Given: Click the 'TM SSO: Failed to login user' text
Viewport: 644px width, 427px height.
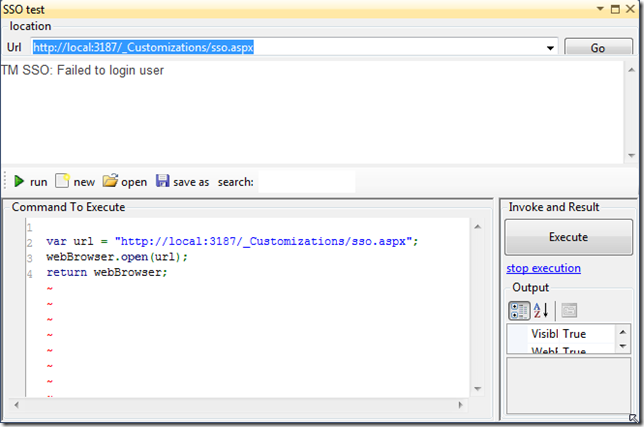Looking at the screenshot, I should [x=83, y=70].
